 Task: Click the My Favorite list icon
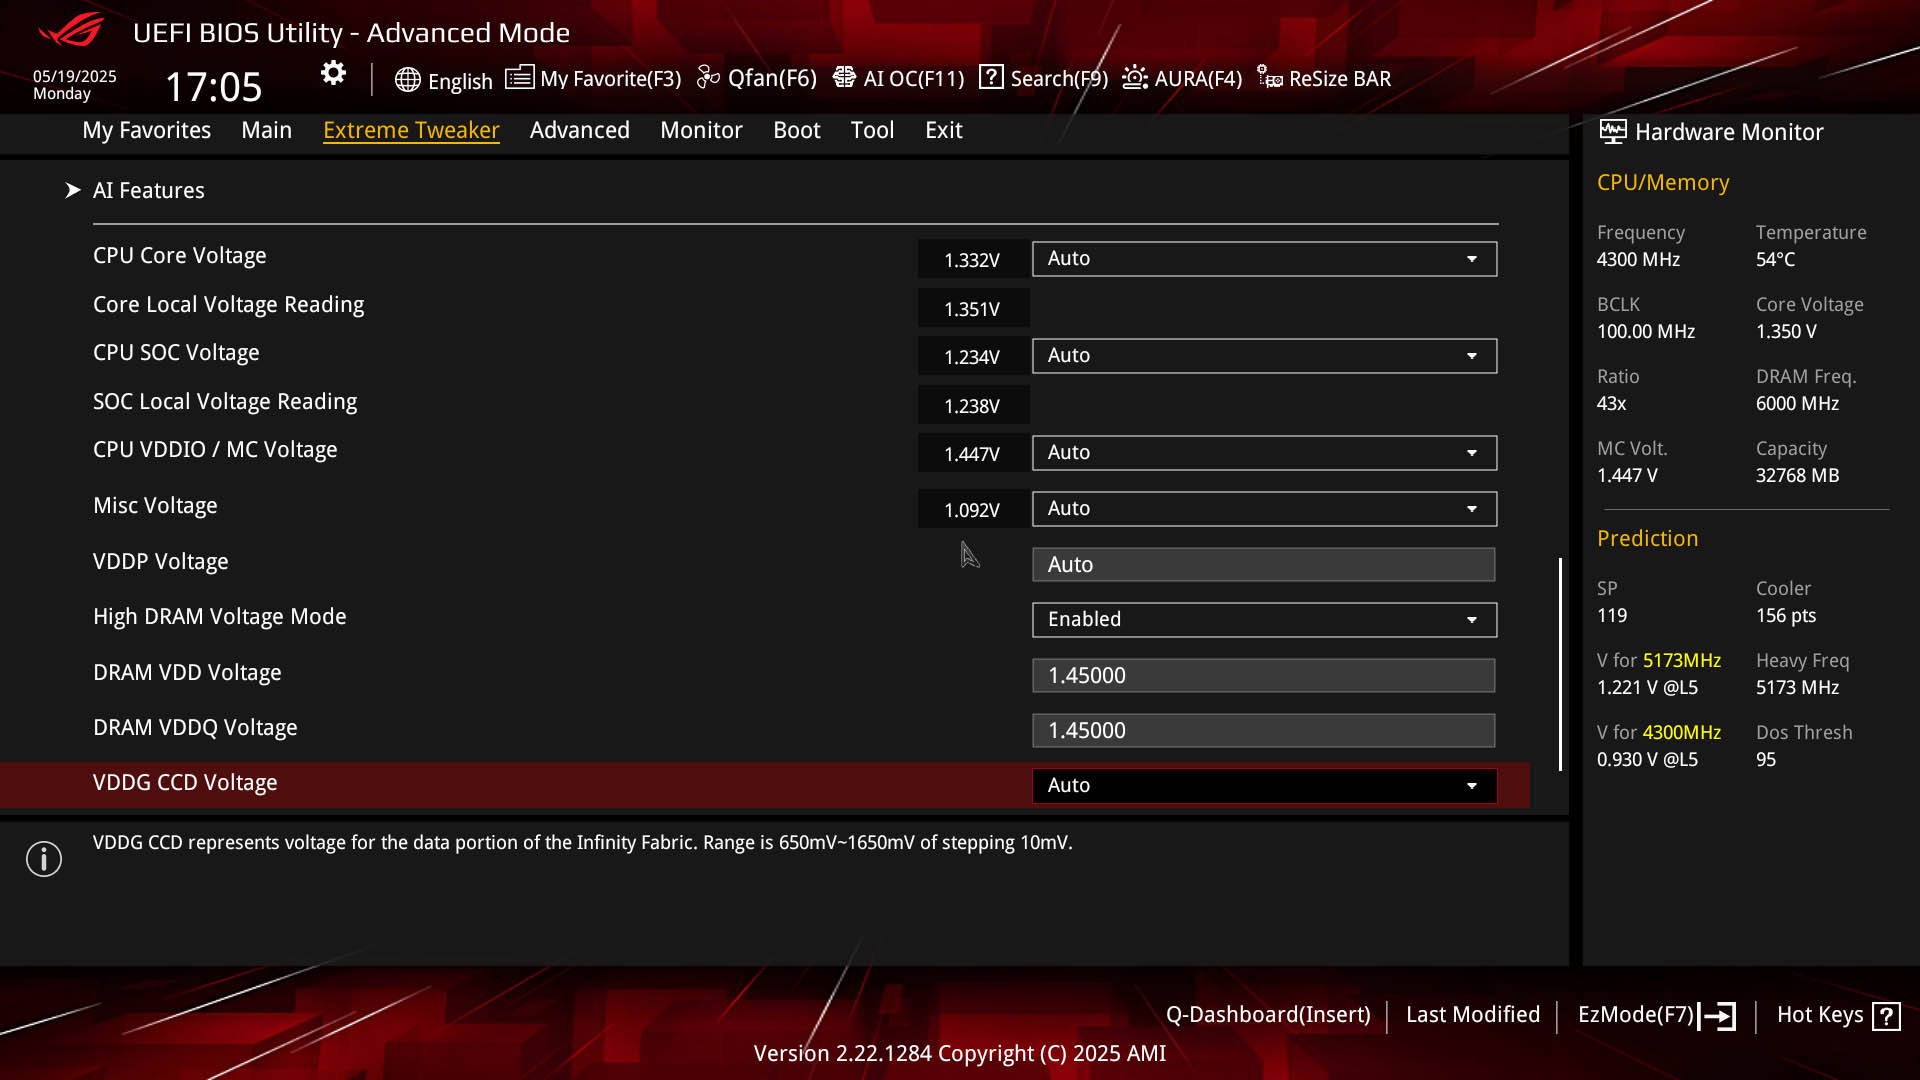tap(519, 78)
